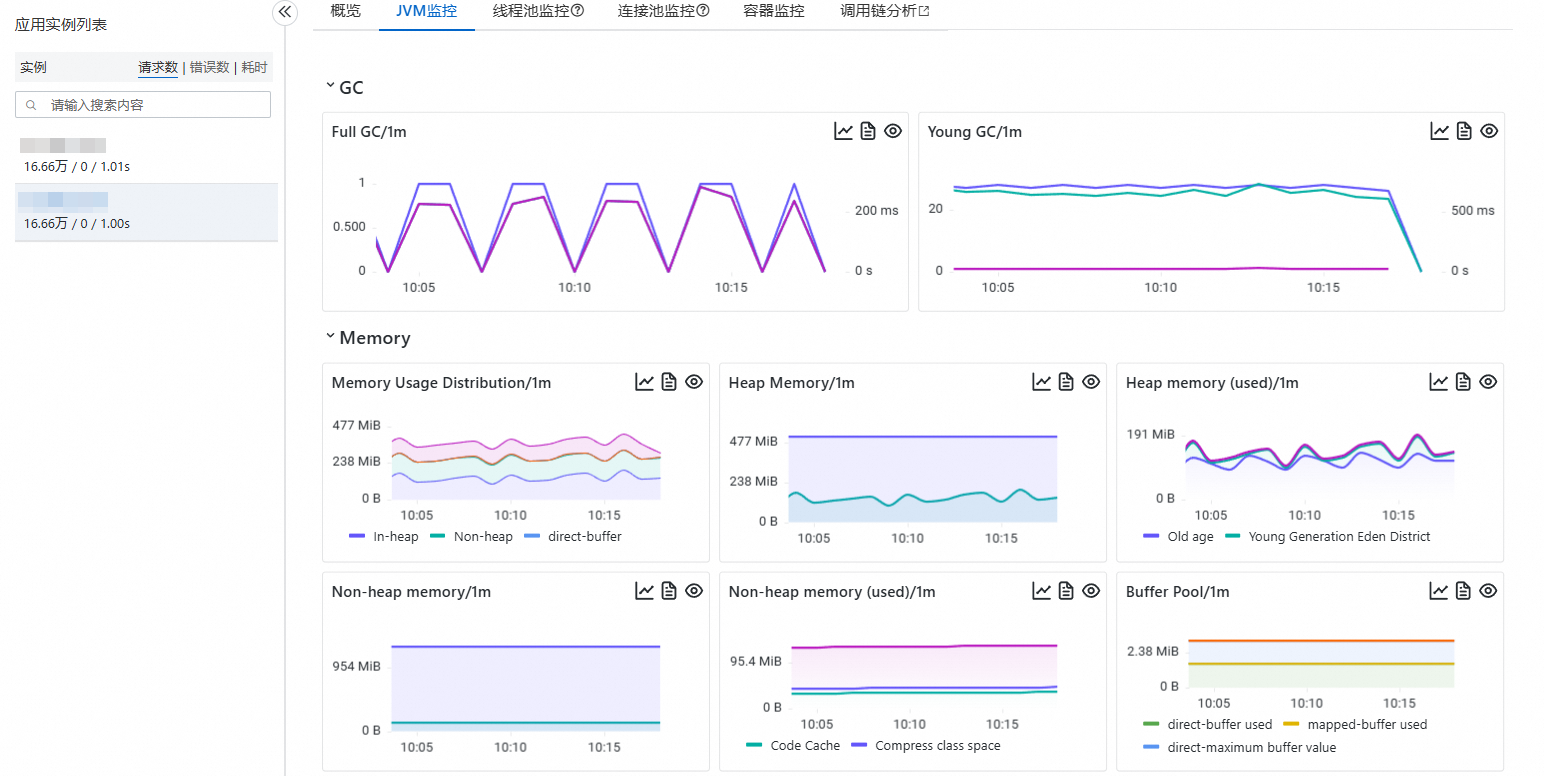
Task: Switch to the 概览 tab
Action: (345, 12)
